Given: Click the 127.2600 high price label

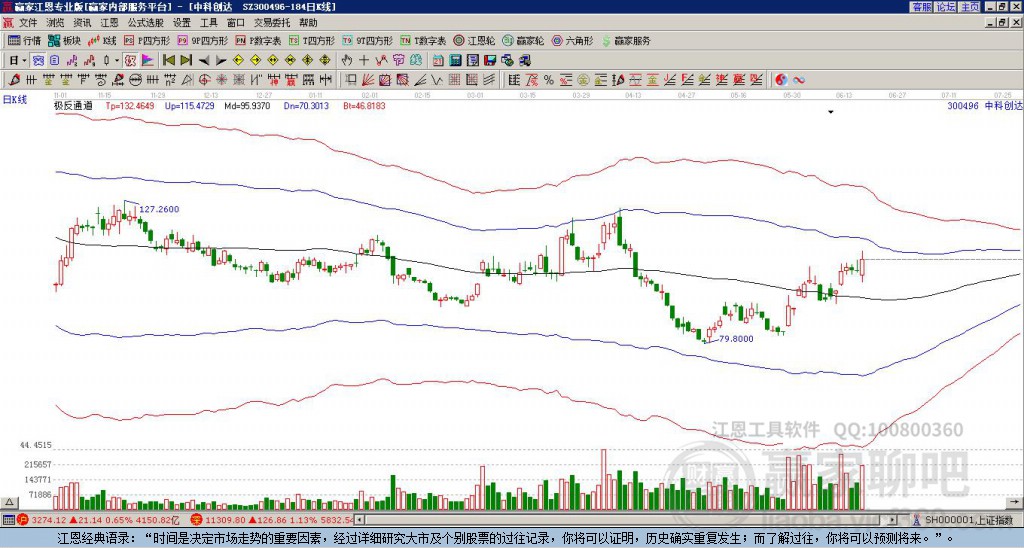Looking at the screenshot, I should click(159, 210).
